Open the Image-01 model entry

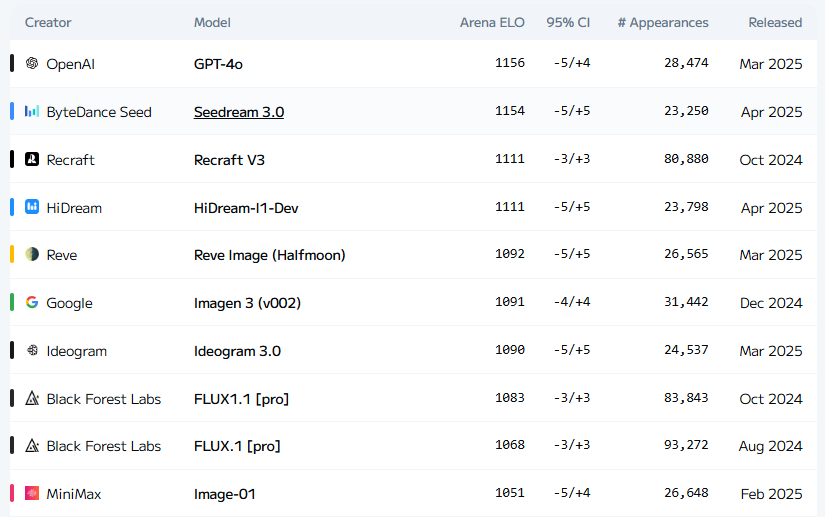click(x=225, y=494)
